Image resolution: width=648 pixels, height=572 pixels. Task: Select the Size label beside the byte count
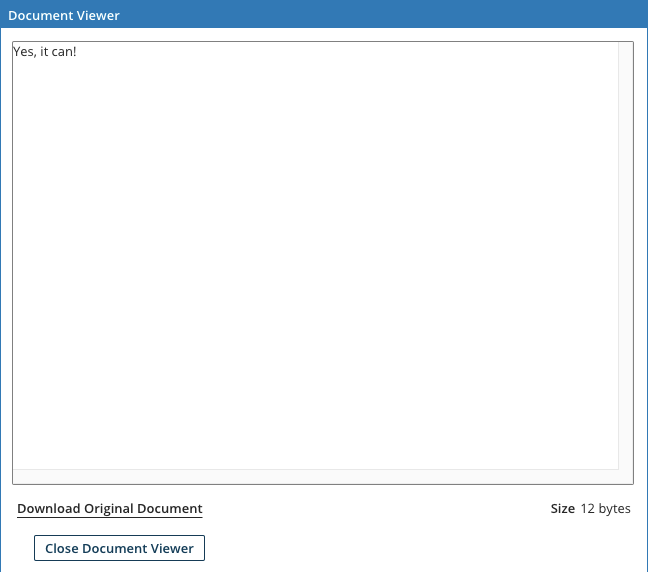562,508
